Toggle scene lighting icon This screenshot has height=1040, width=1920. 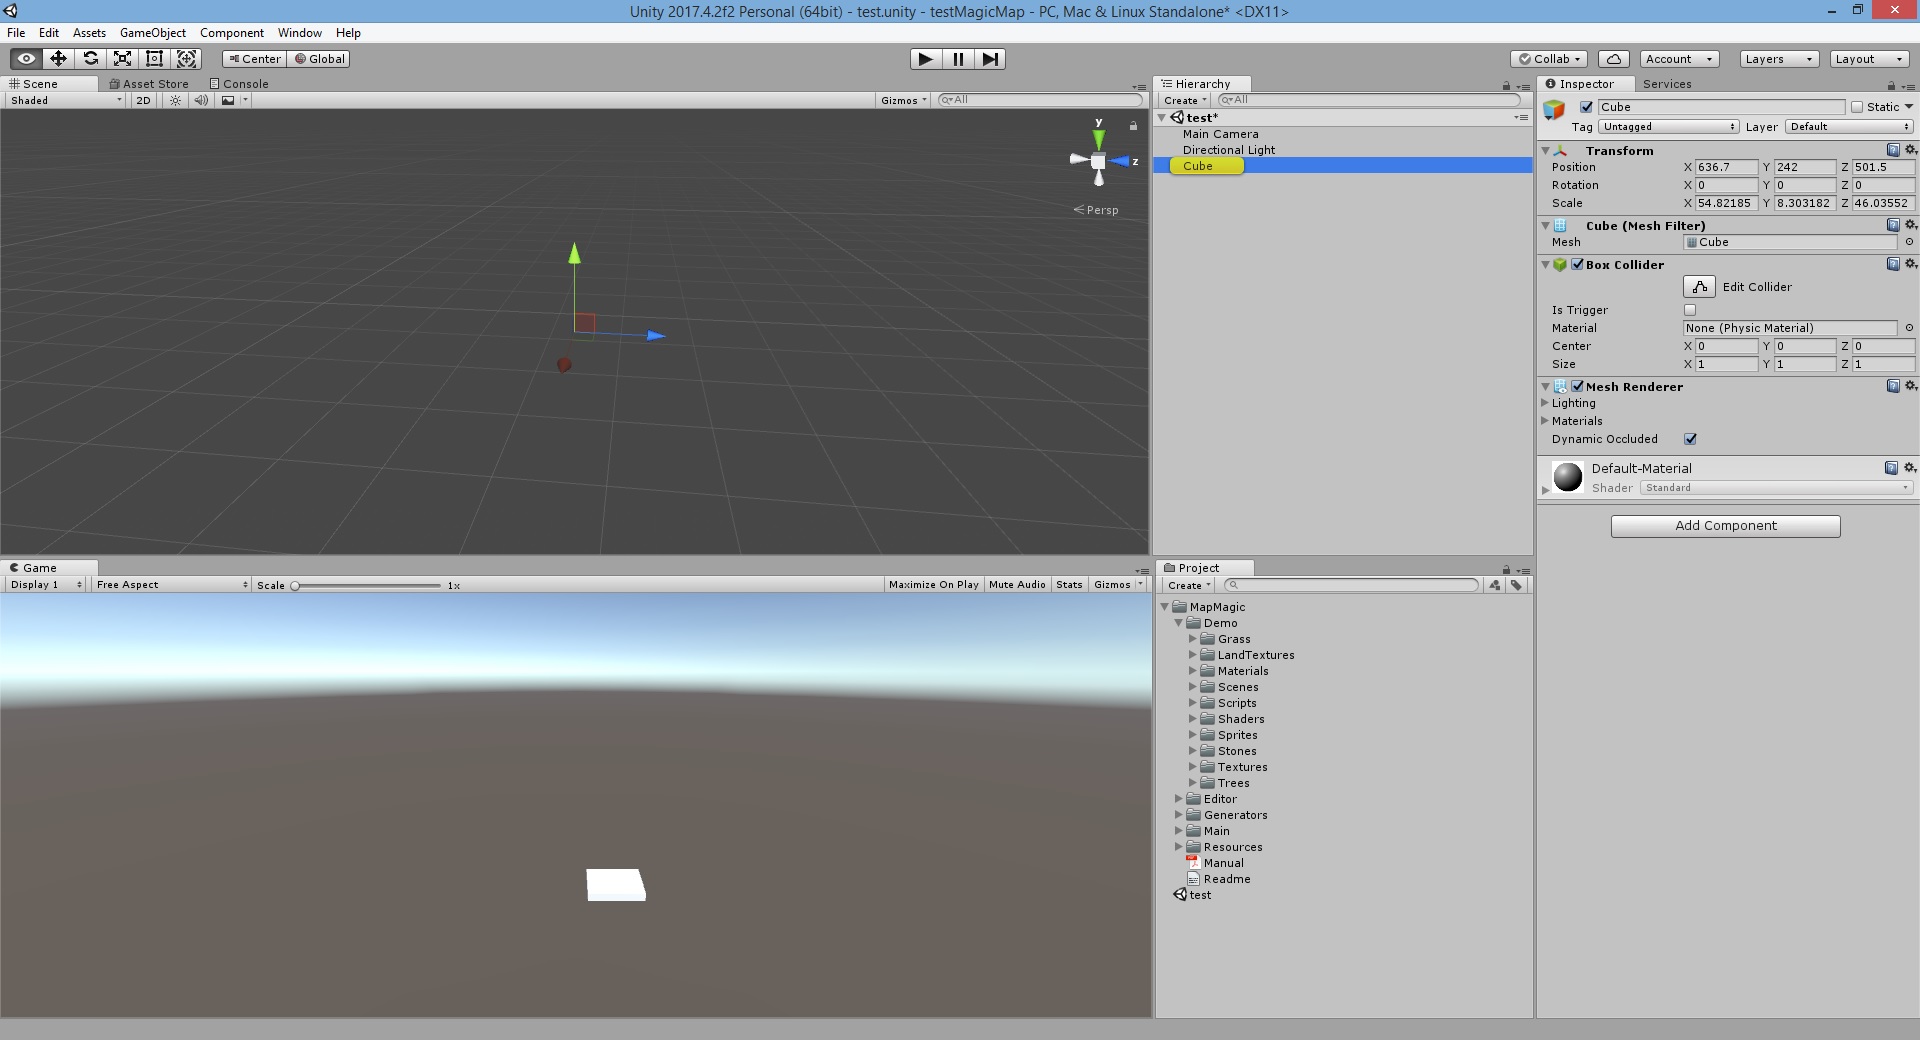tap(175, 100)
